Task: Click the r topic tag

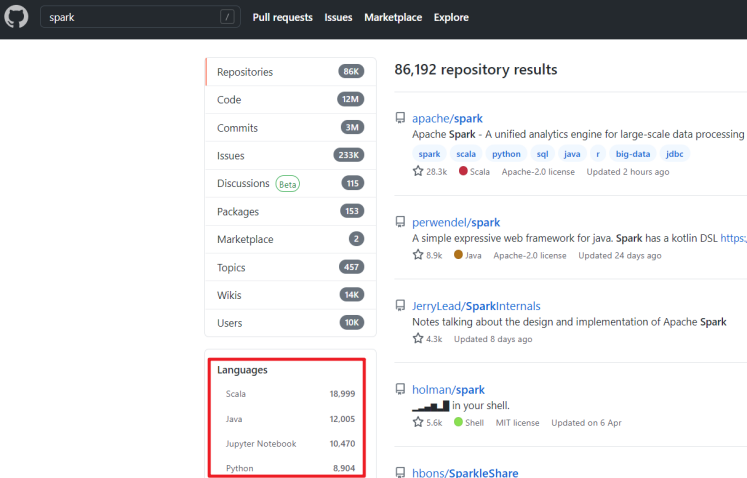Action: [x=597, y=154]
